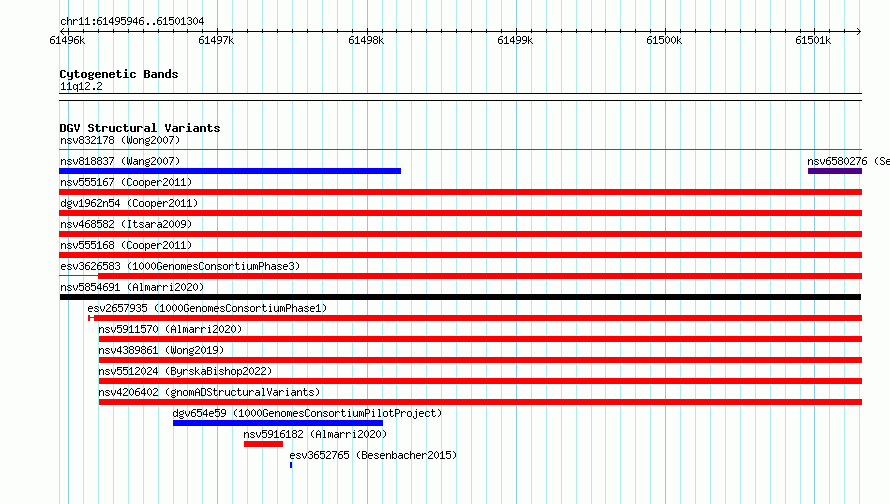Open dgv654e59 (1000GenomesConsortiumPilotProject) label
The width and height of the screenshot is (890, 504).
[x=307, y=413]
